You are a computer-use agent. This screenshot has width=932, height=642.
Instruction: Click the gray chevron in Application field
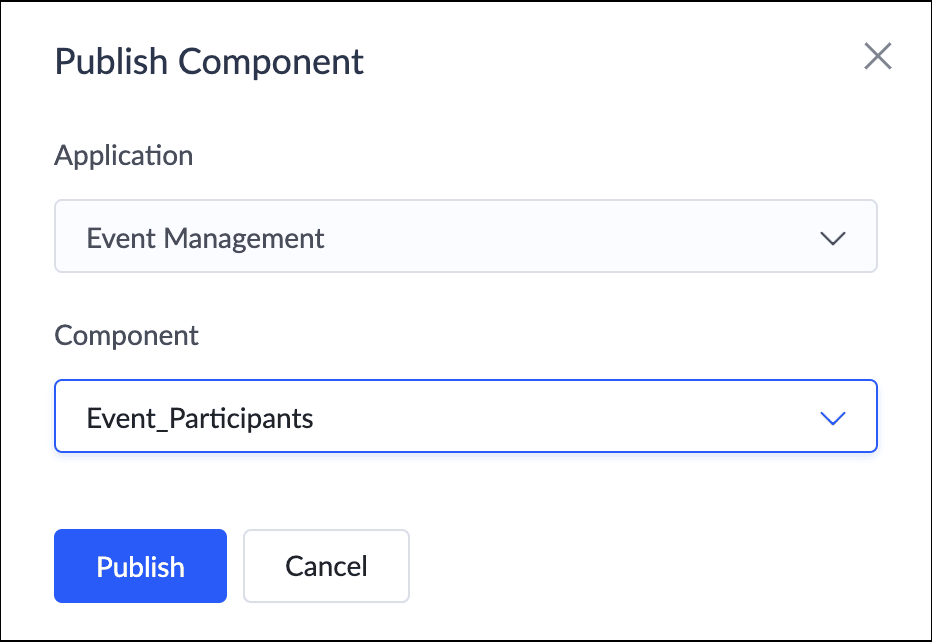(x=832, y=238)
